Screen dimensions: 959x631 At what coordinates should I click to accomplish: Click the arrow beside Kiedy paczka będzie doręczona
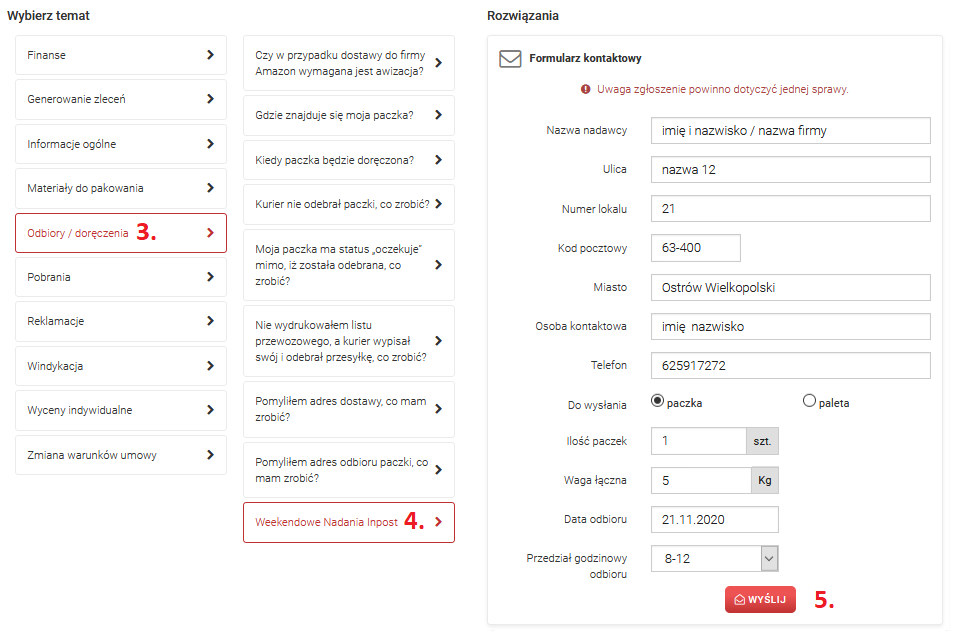click(x=439, y=160)
